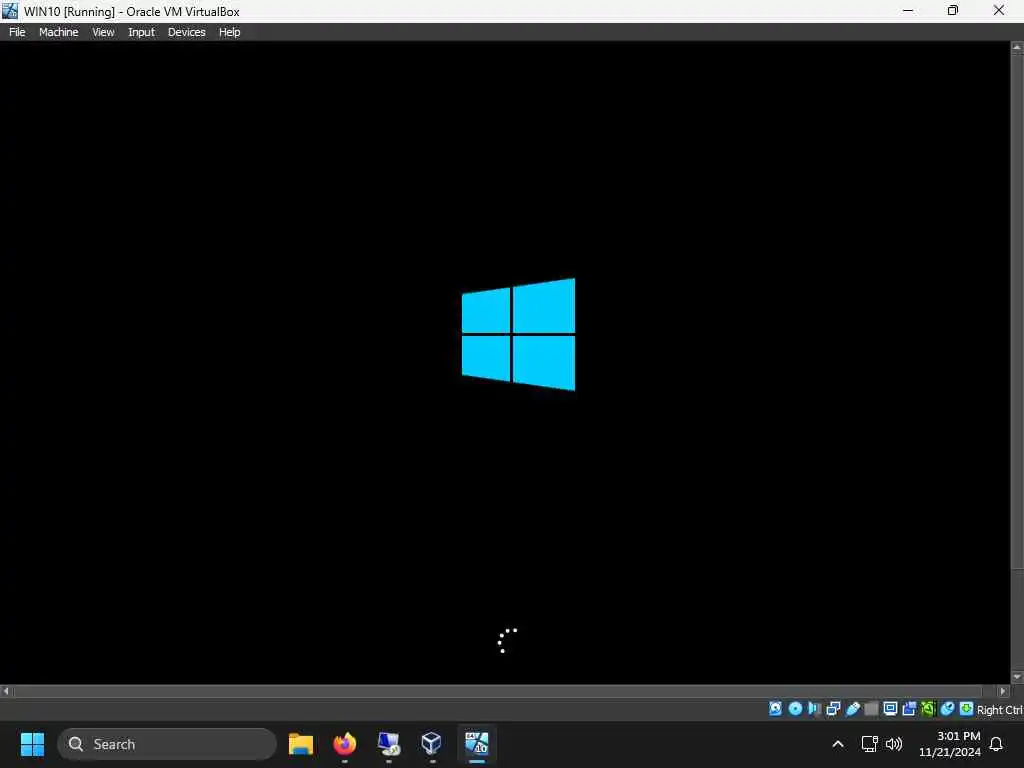Click the network tray icon

(869, 744)
